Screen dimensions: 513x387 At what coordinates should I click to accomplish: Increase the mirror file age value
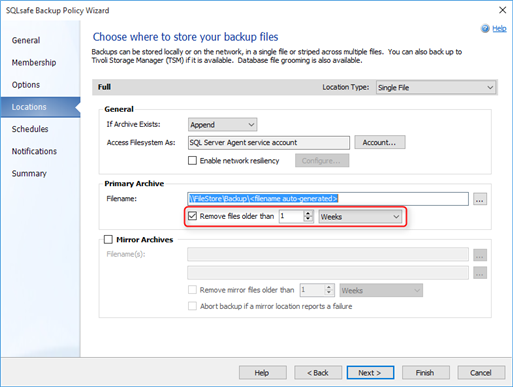[329, 287]
